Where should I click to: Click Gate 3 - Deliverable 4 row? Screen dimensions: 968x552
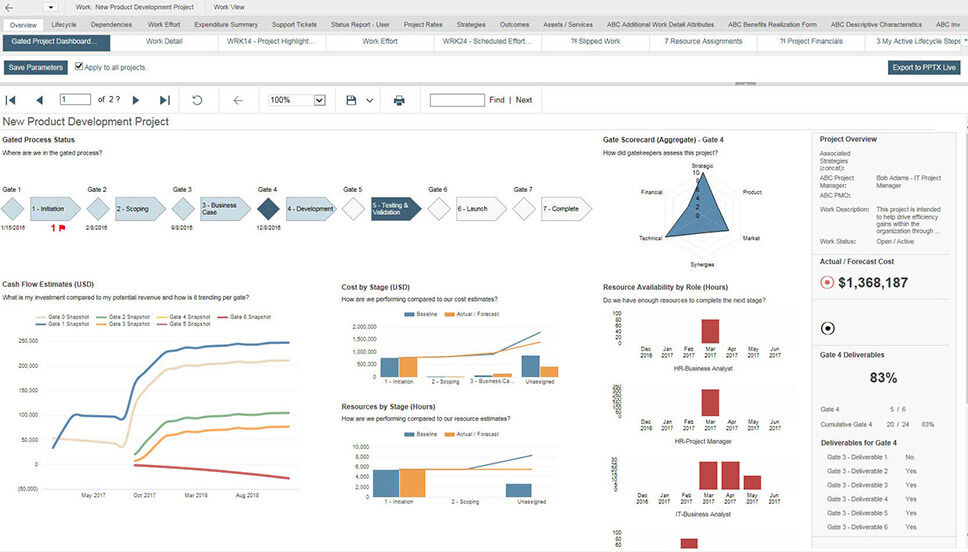click(870, 499)
